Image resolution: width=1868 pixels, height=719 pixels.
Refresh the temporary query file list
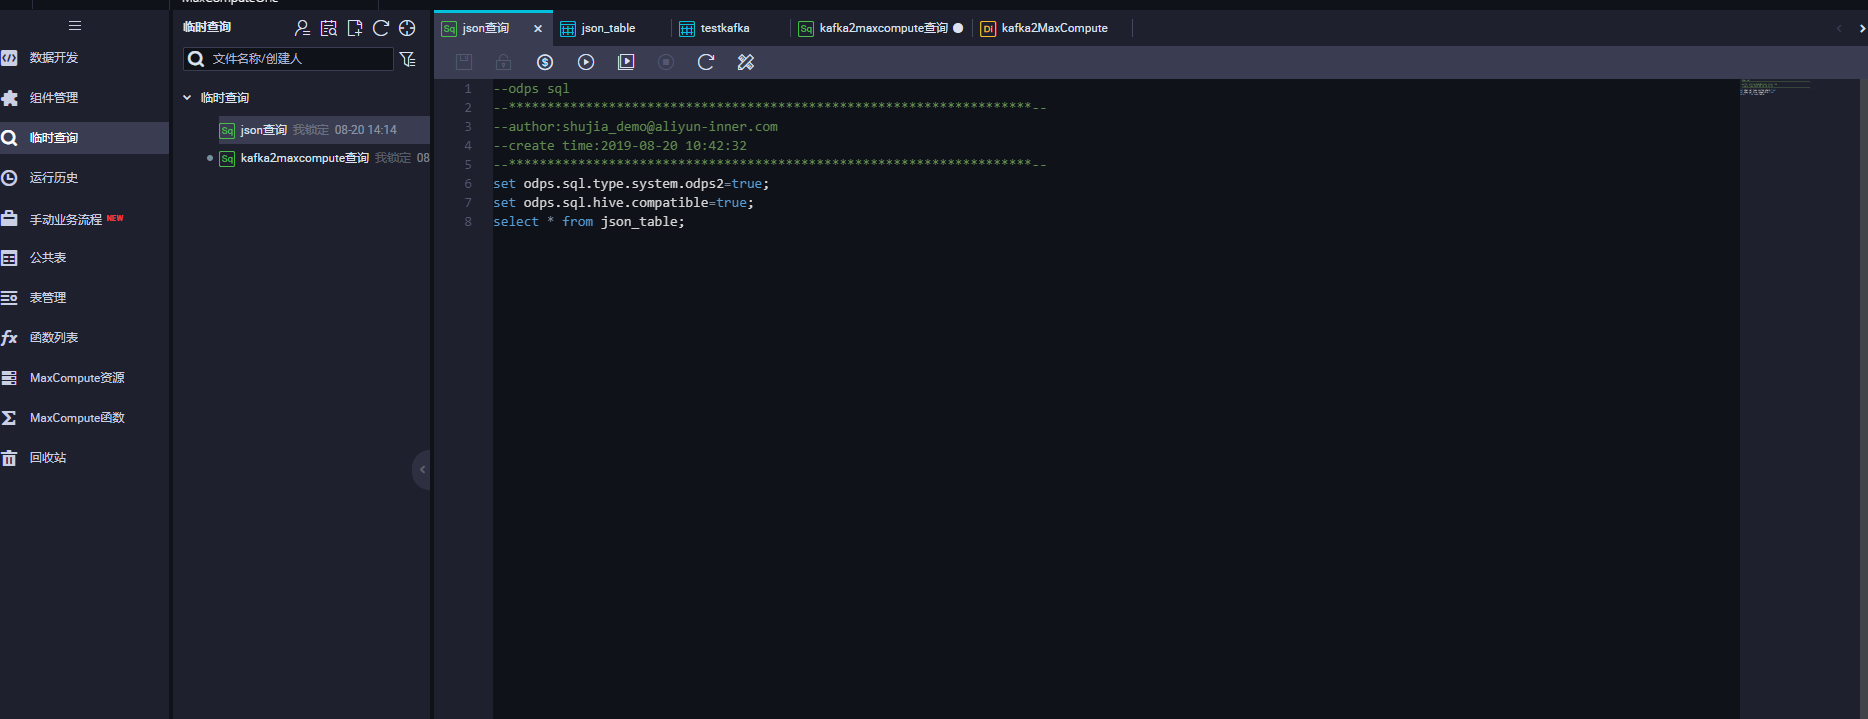[x=381, y=28]
